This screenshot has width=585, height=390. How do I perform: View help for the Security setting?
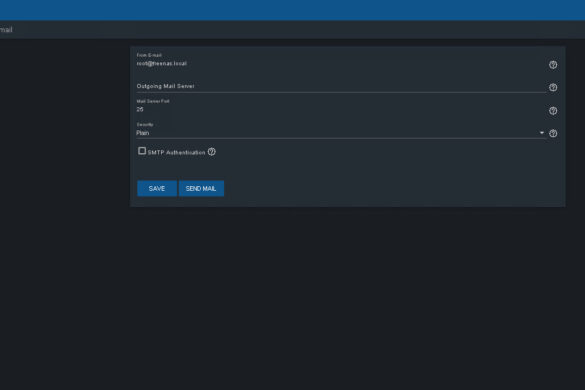[x=553, y=134]
